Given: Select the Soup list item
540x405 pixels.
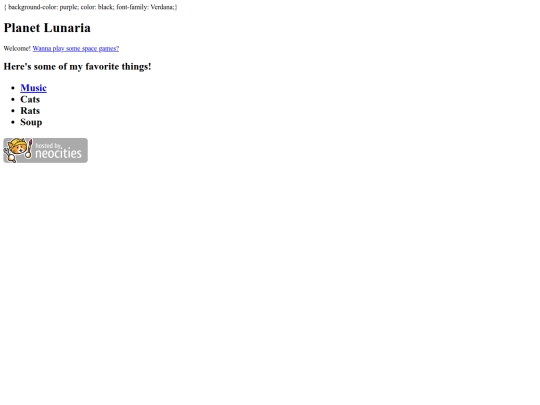Looking at the screenshot, I should (x=31, y=122).
